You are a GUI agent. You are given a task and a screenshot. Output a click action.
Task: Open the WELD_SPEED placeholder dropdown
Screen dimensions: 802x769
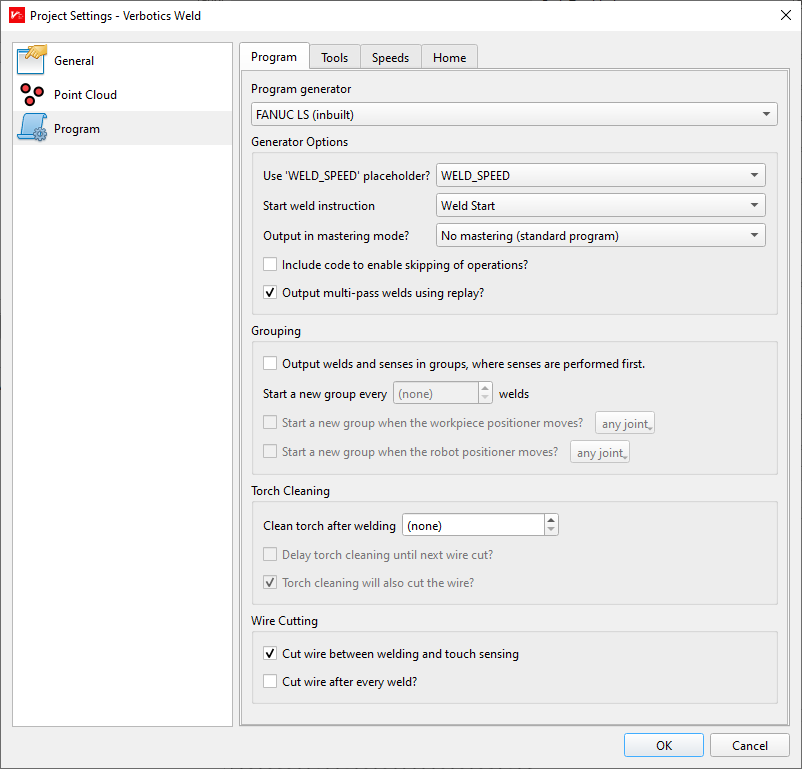click(600, 175)
